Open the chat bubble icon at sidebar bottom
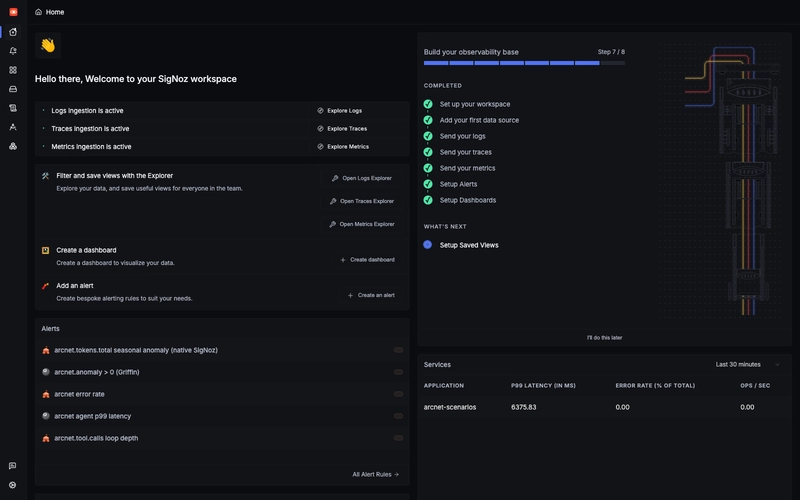This screenshot has width=800, height=500. tap(13, 466)
